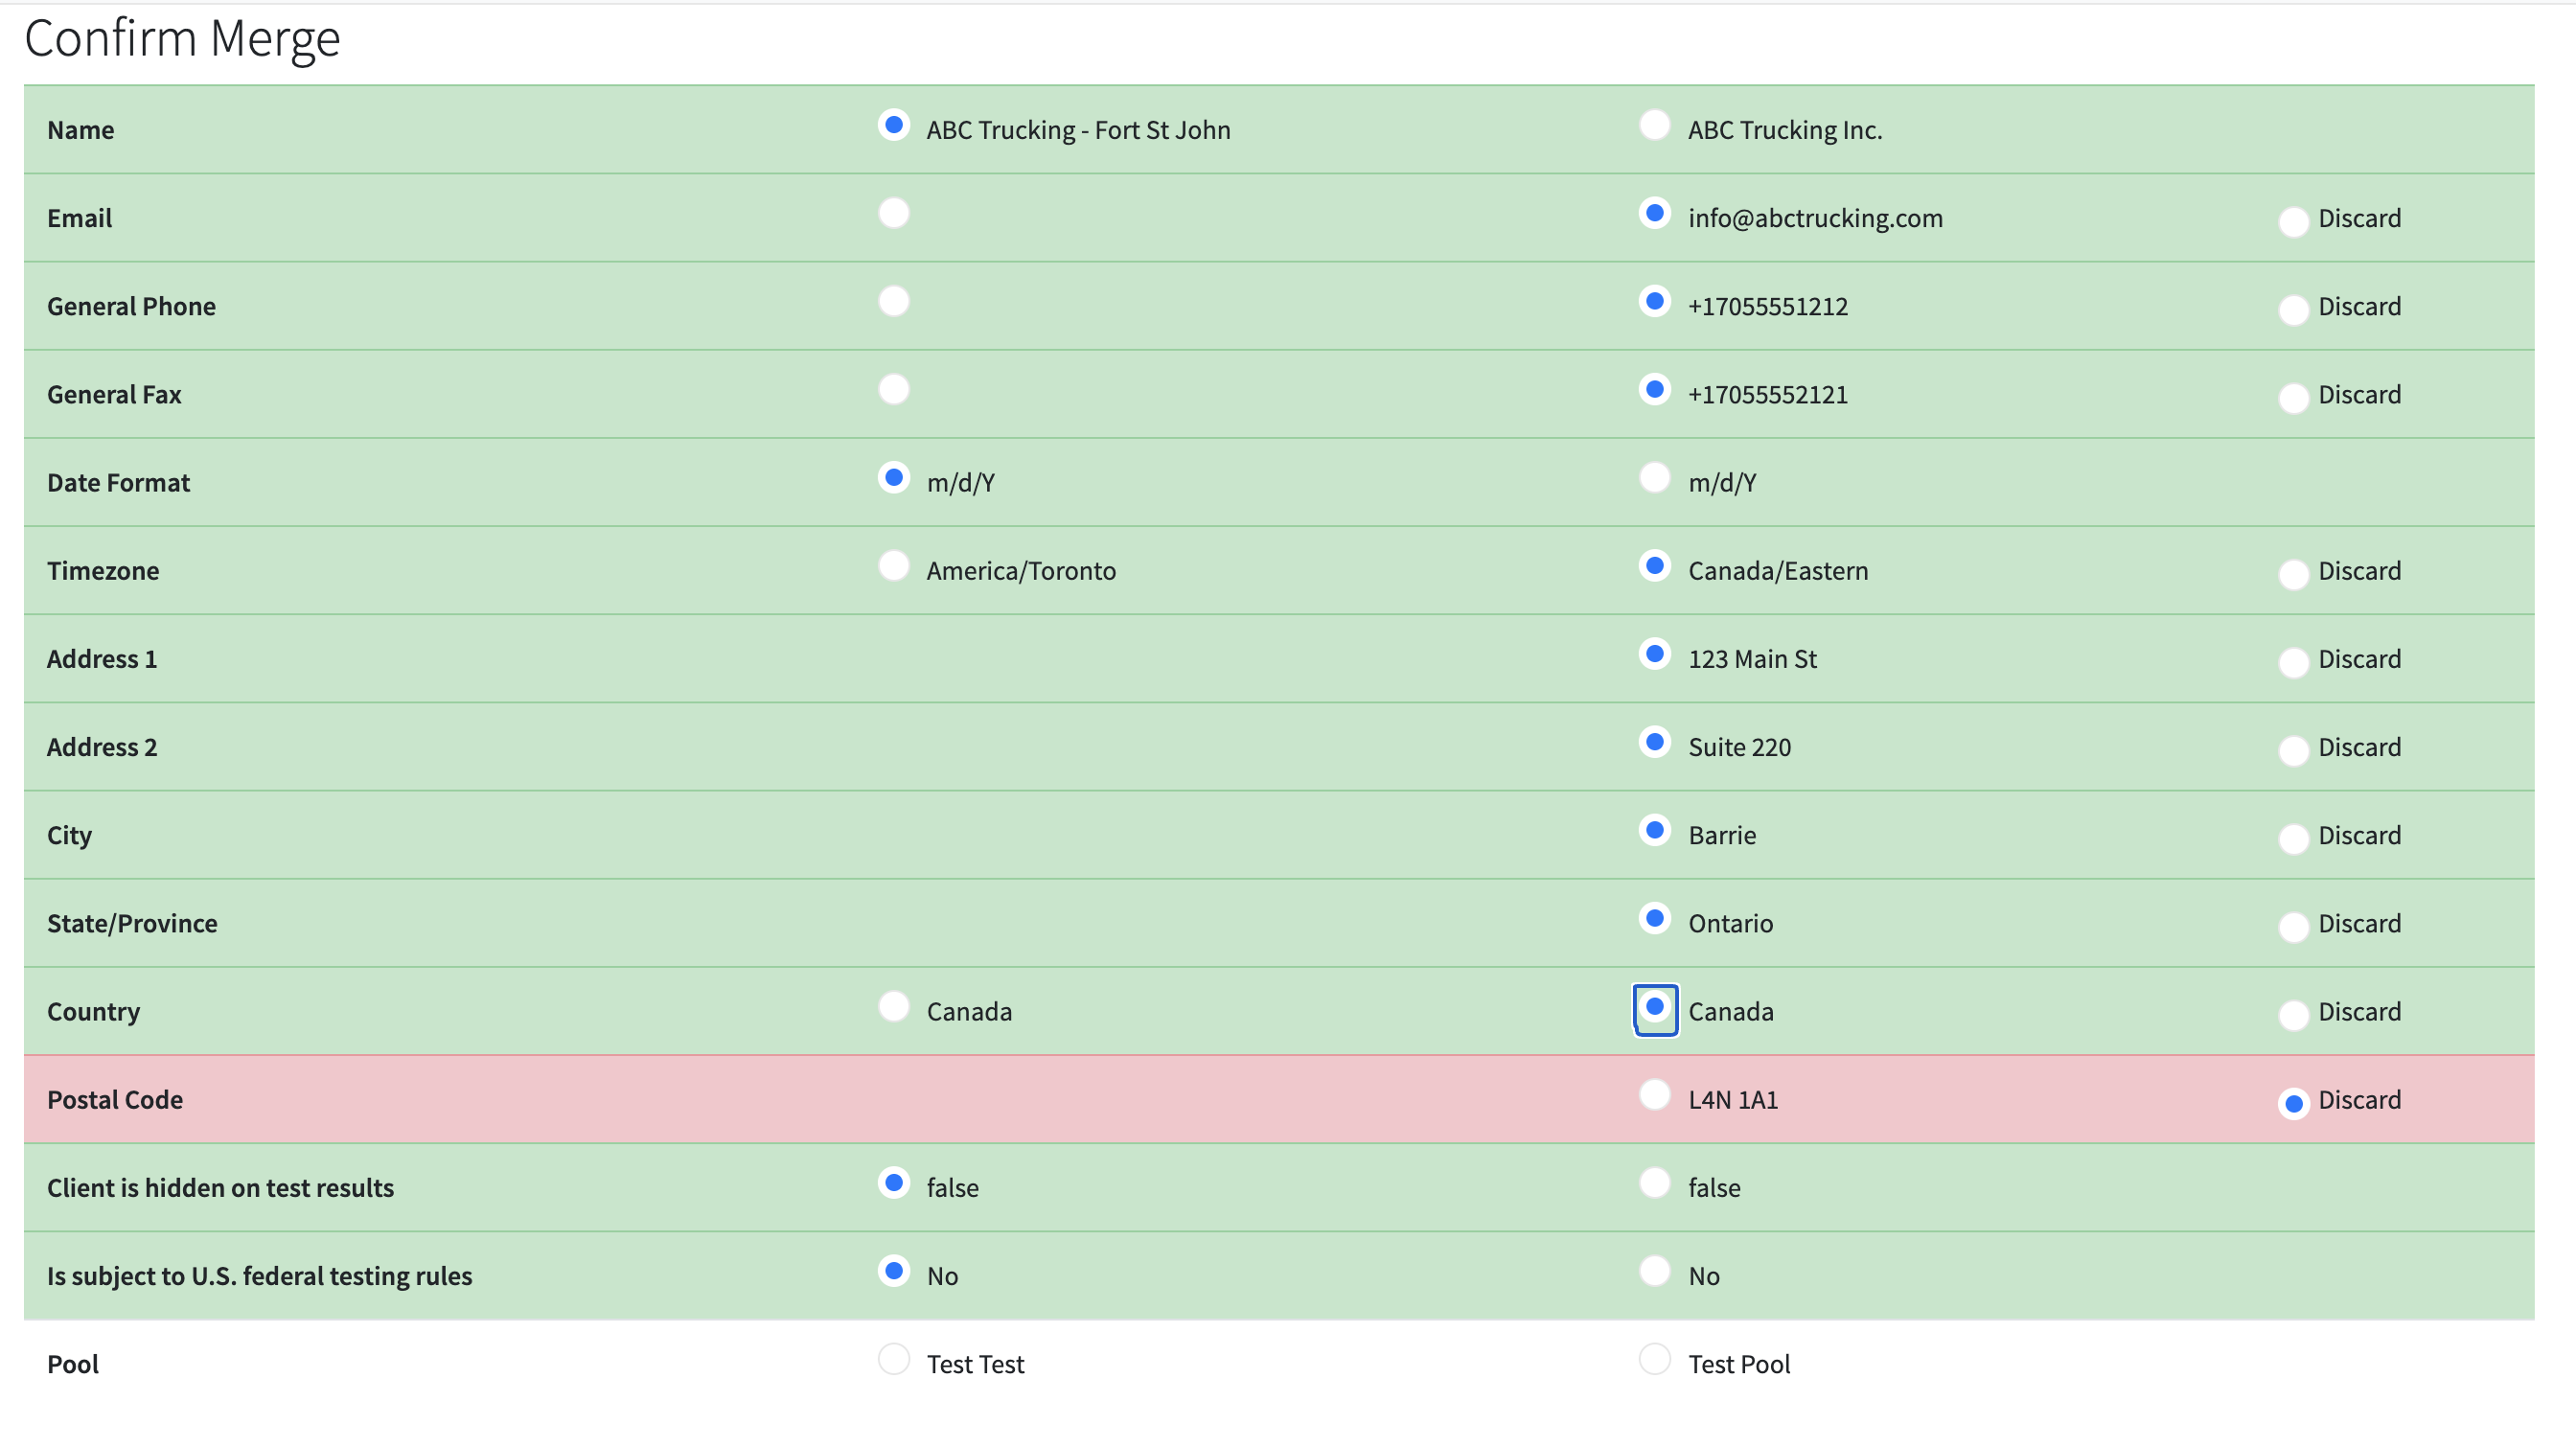Image resolution: width=2576 pixels, height=1447 pixels.
Task: Discard the Address 2 field
Action: click(2293, 749)
